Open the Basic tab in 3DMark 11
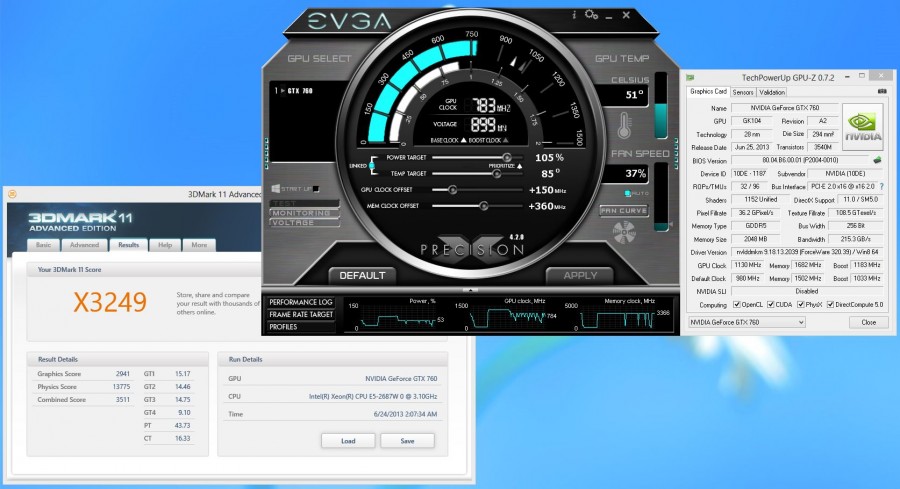This screenshot has width=900, height=489. (x=44, y=245)
